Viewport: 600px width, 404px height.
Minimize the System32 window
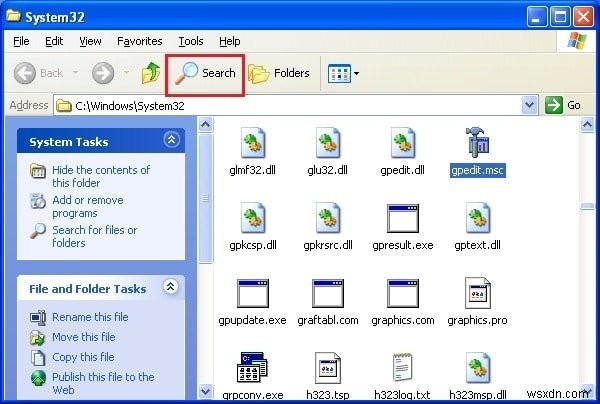point(536,17)
